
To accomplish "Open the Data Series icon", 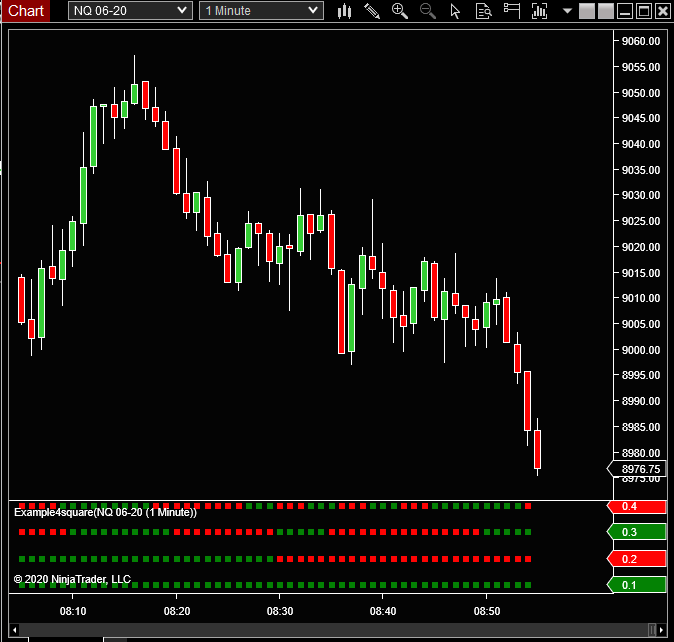I will tap(539, 11).
